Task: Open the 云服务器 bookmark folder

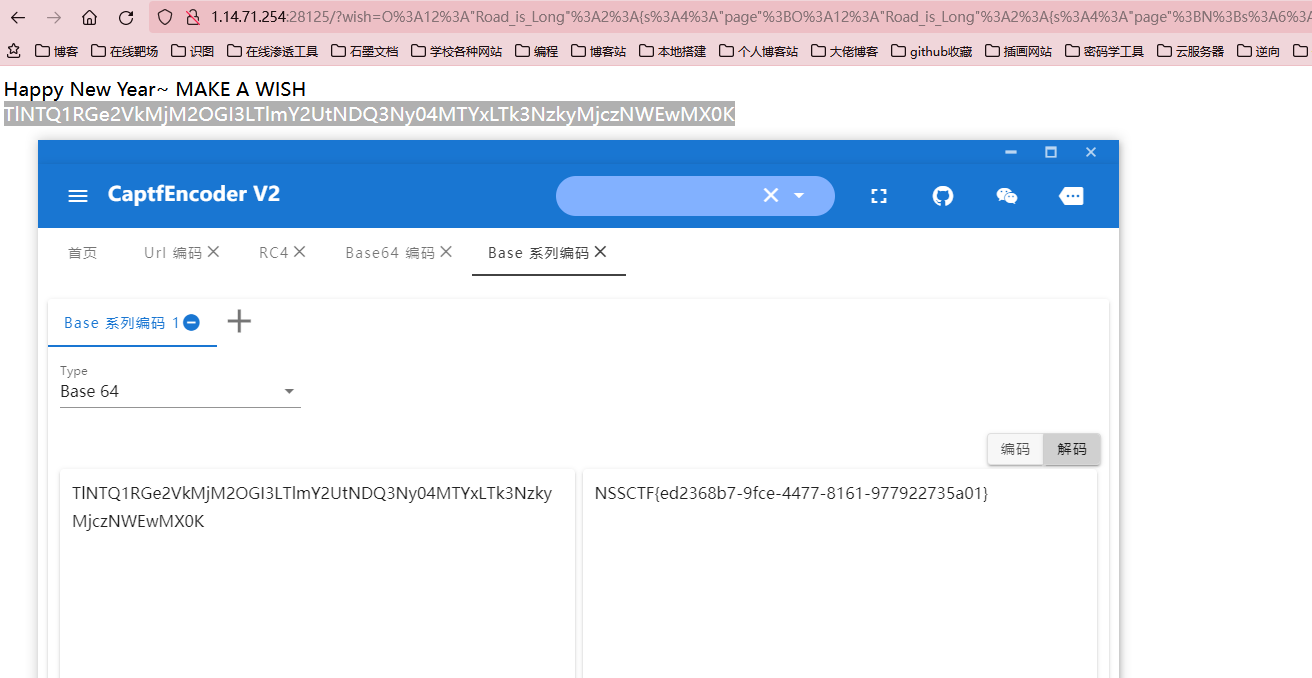Action: (x=1190, y=51)
